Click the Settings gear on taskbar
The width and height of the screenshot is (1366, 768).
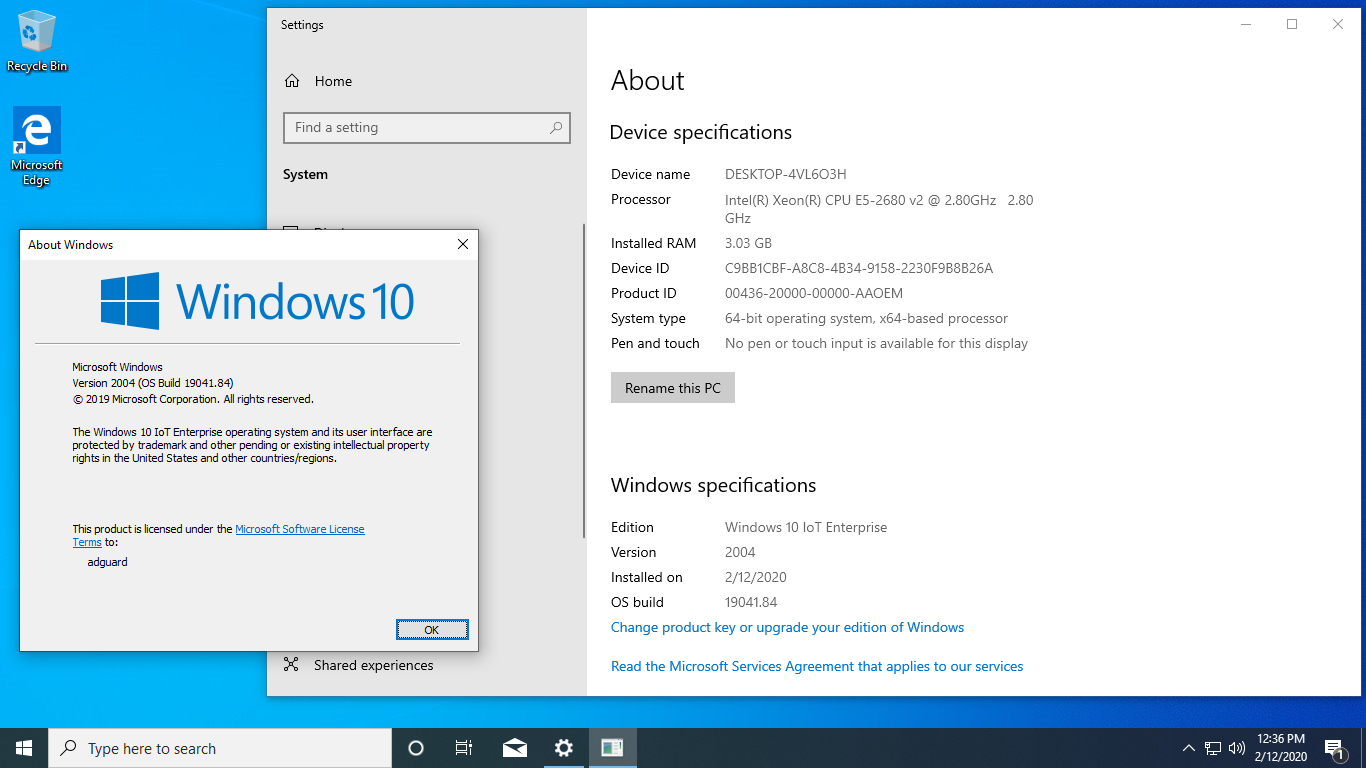(564, 748)
